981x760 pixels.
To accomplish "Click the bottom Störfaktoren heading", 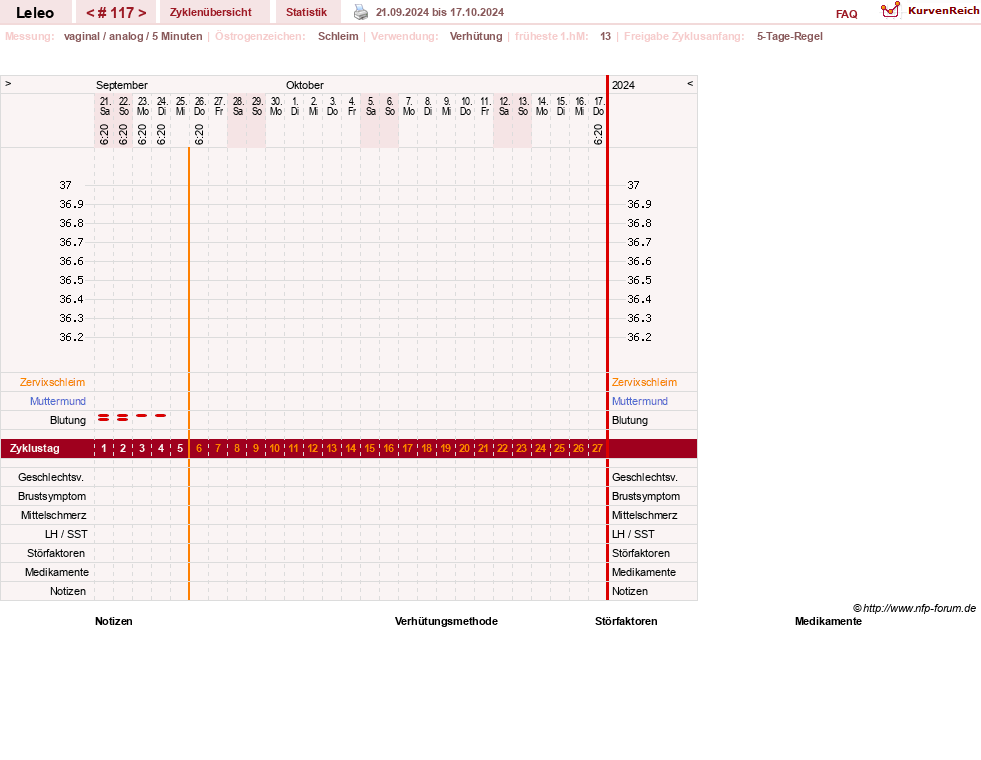I will pos(626,621).
